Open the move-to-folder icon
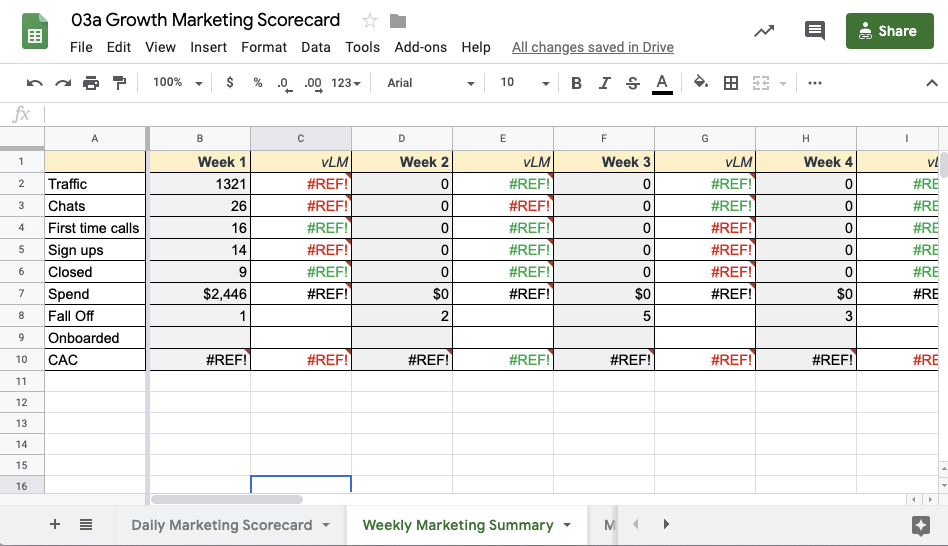Viewport: 948px width, 546px height. coord(398,21)
